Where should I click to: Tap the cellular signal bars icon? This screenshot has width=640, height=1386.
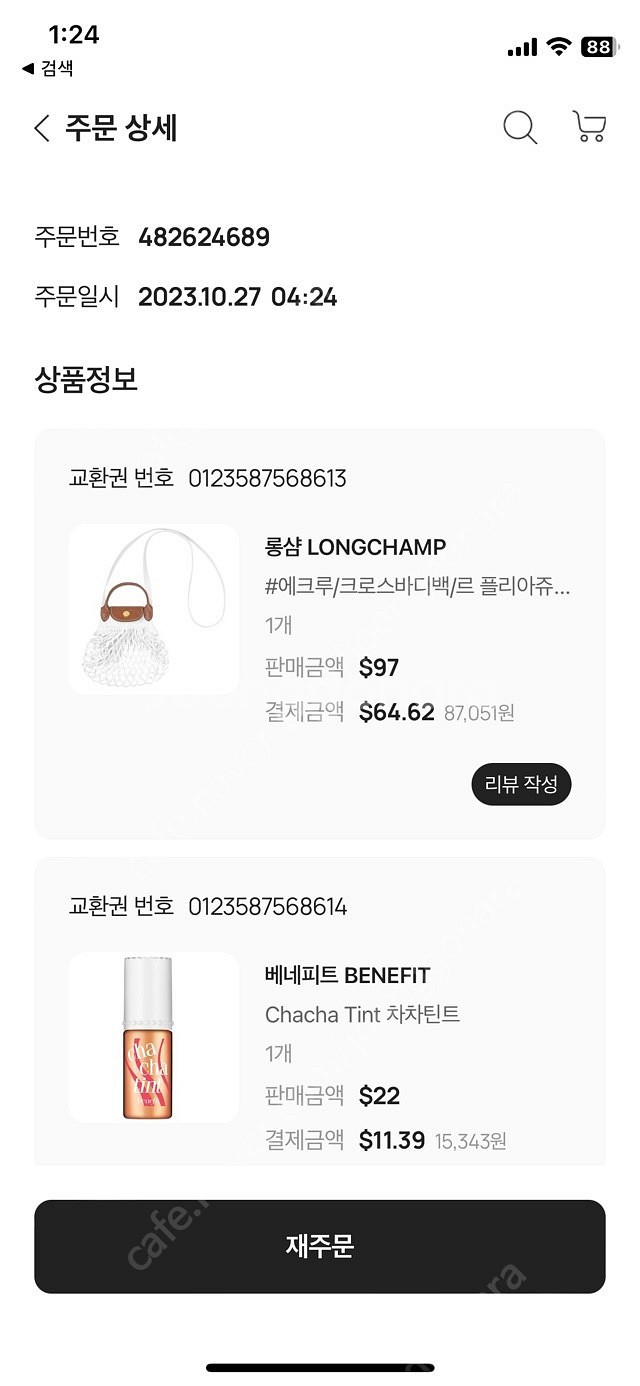[x=522, y=48]
